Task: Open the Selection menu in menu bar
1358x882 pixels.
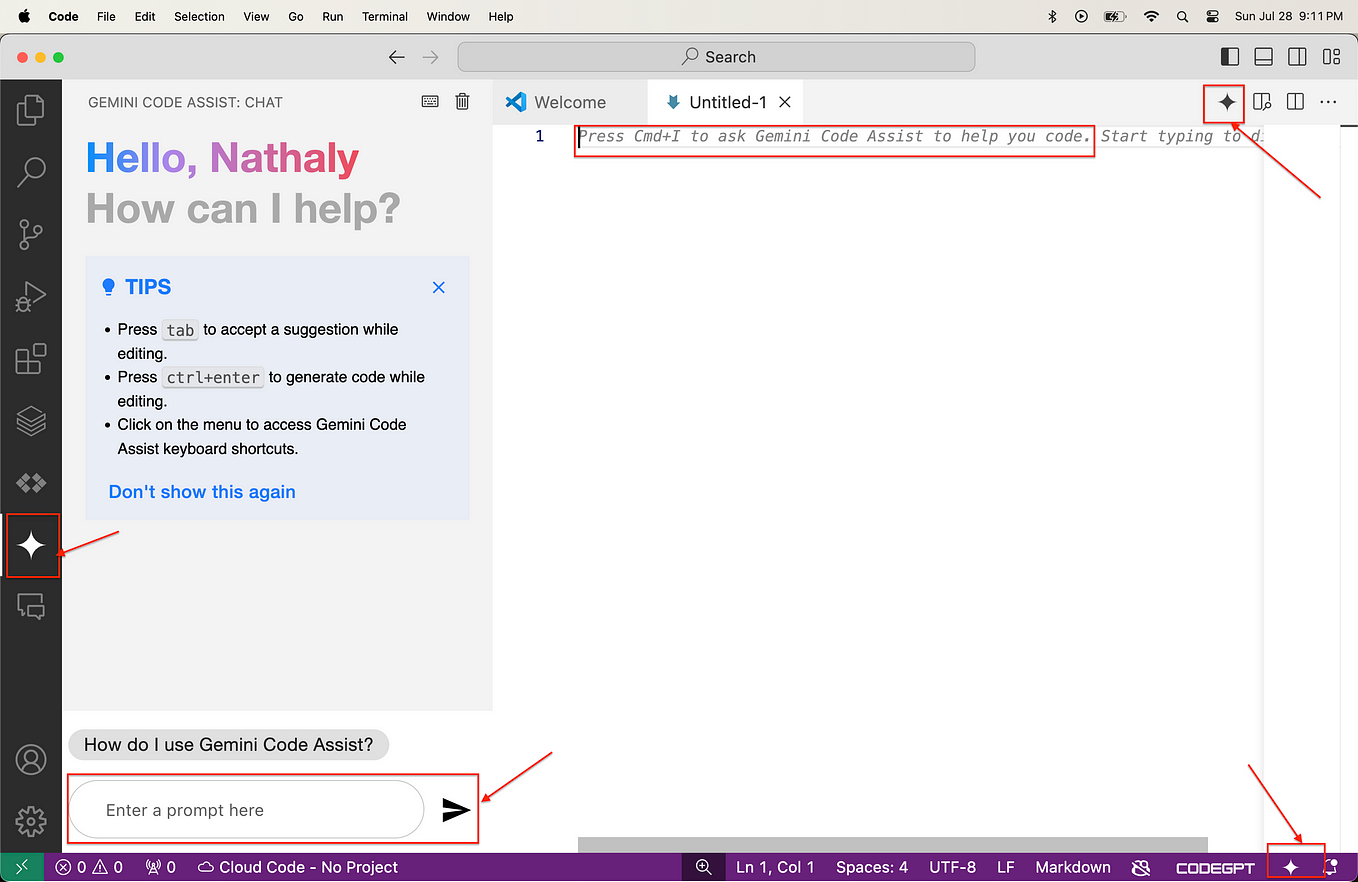Action: [x=199, y=16]
